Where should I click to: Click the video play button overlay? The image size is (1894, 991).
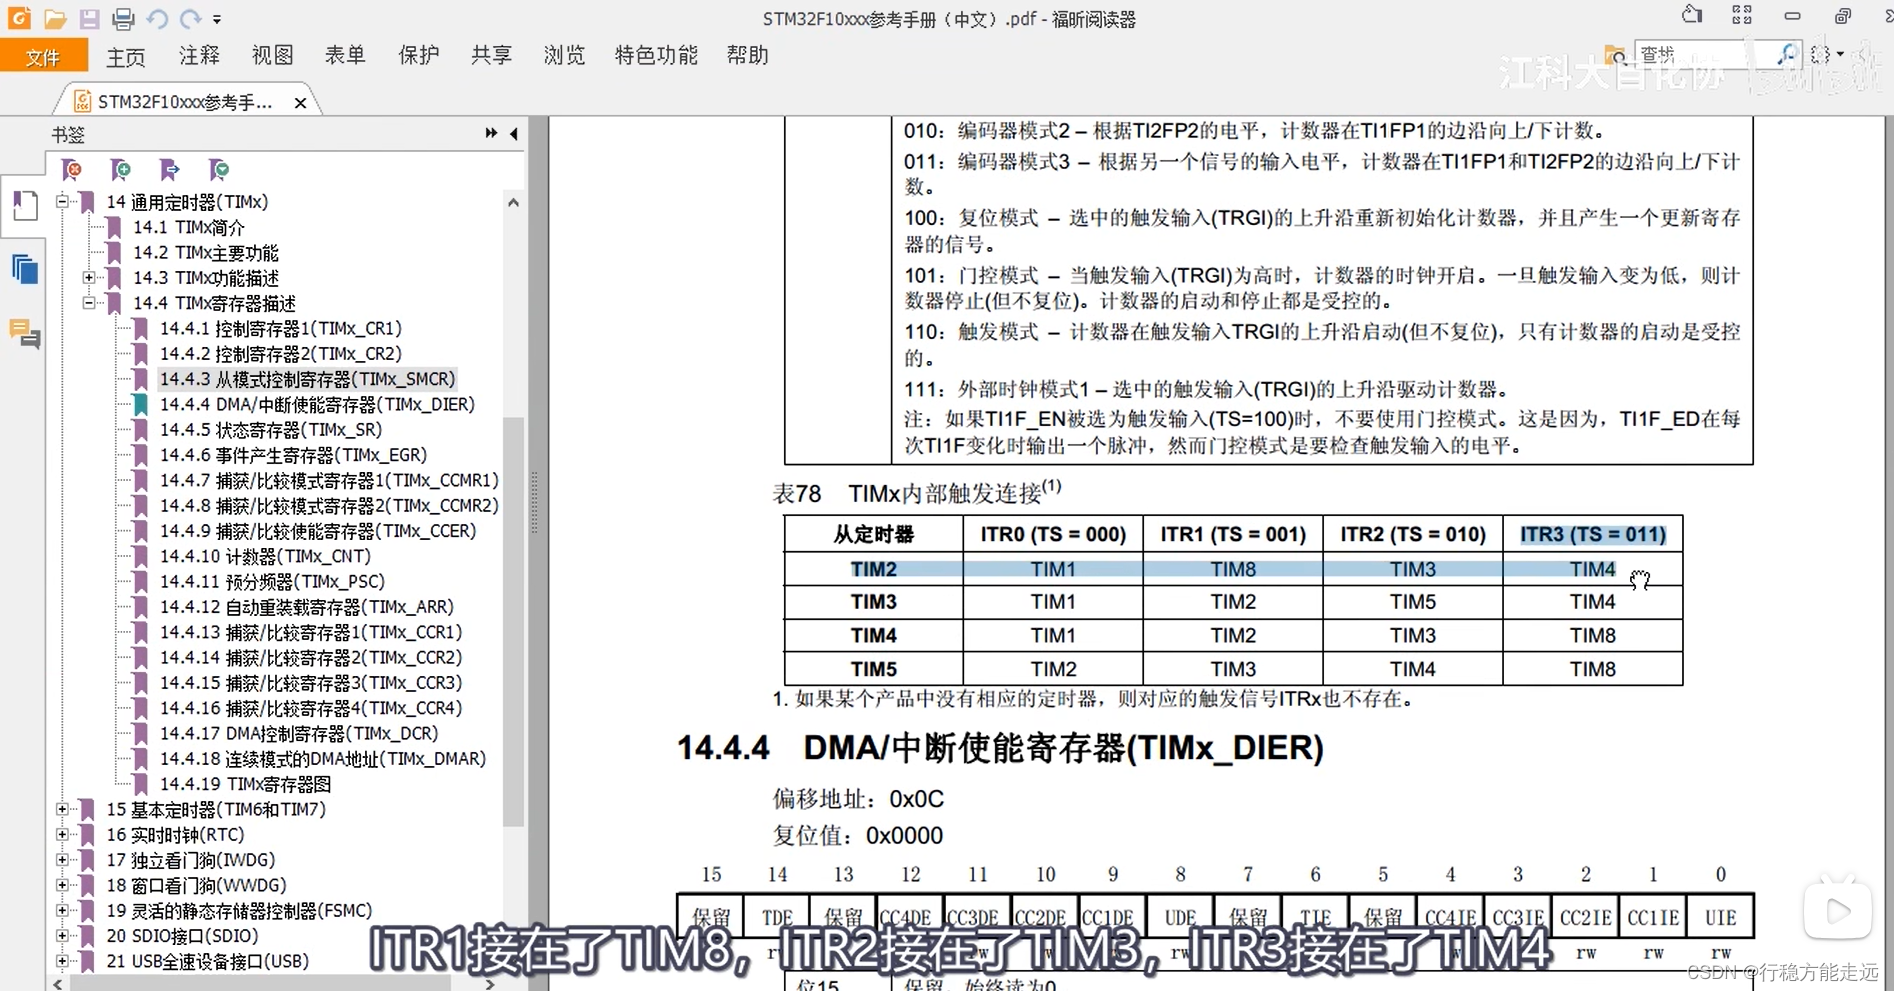(1837, 911)
